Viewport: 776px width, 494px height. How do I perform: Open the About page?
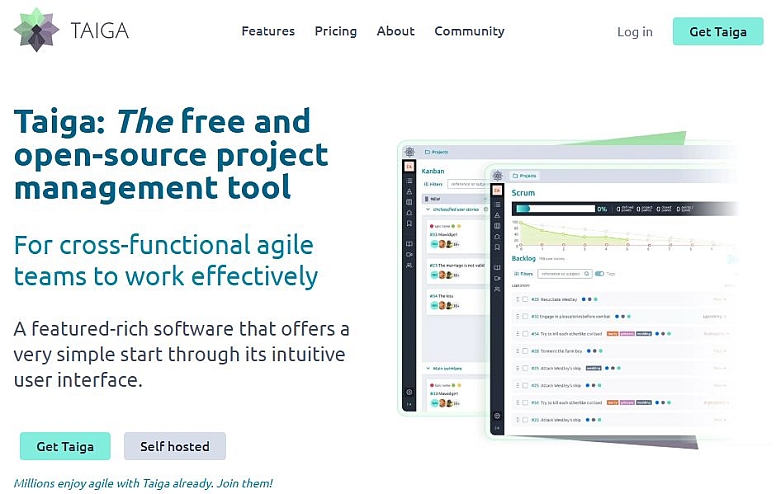click(x=395, y=31)
